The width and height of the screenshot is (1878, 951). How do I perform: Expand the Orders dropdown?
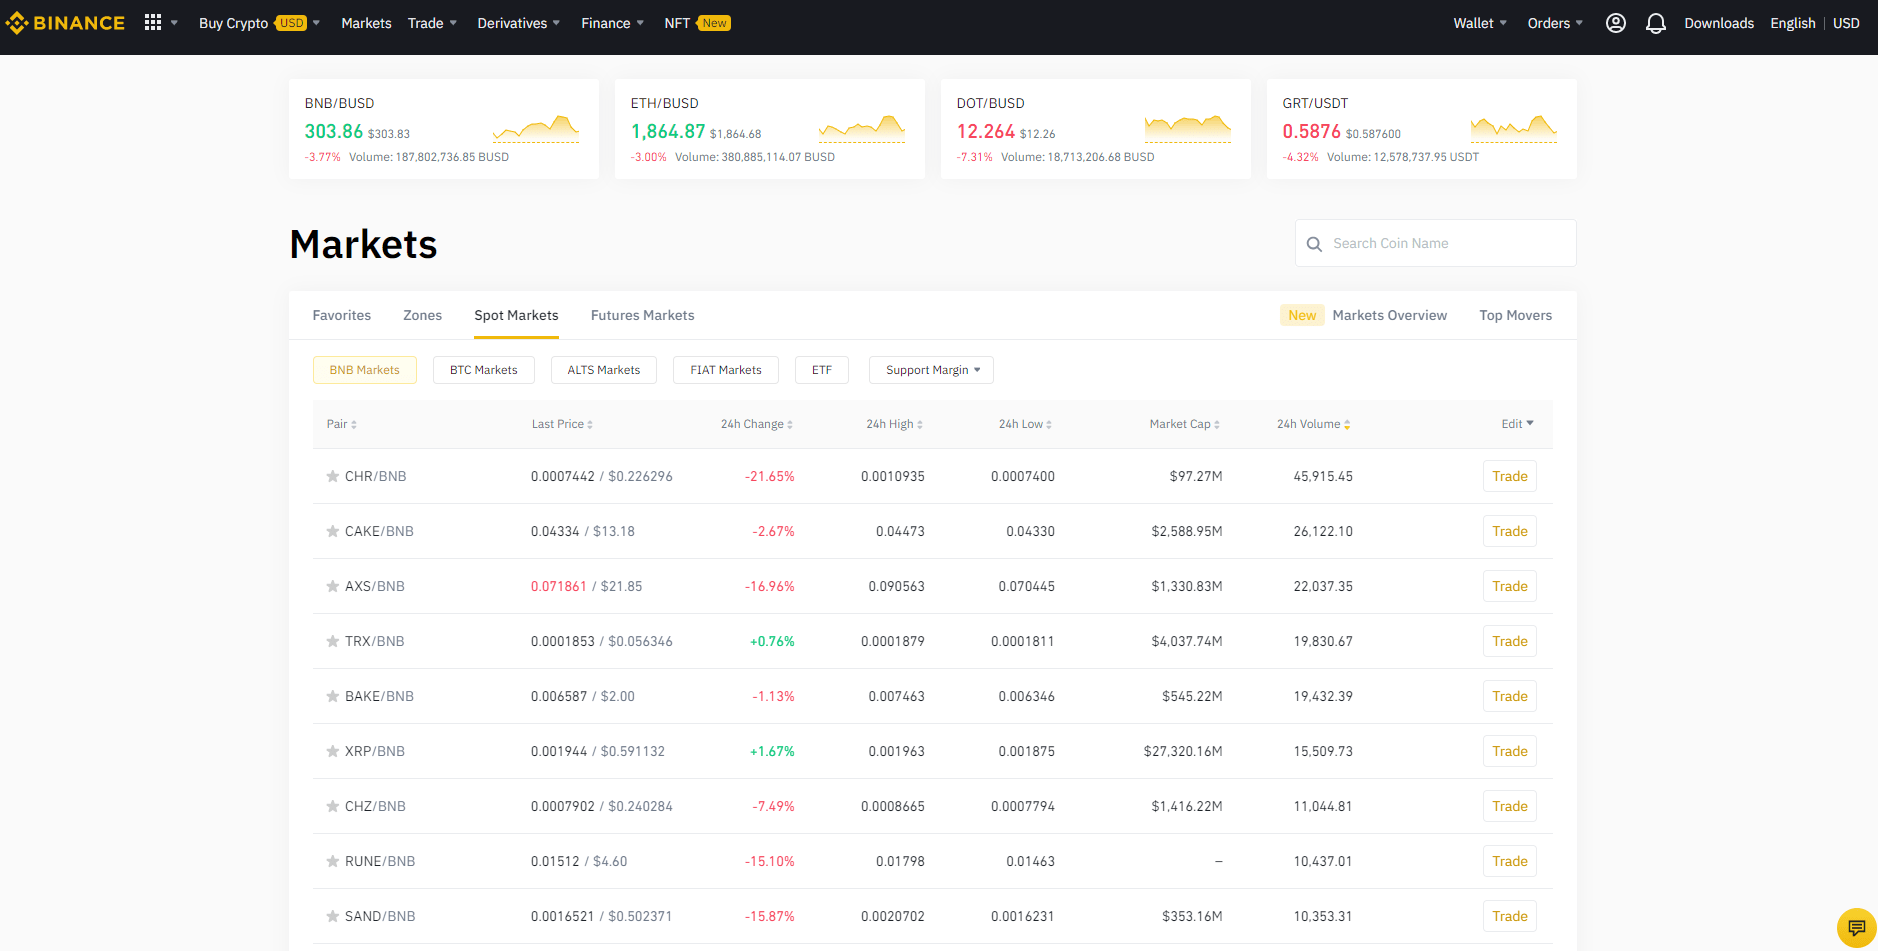[1555, 23]
